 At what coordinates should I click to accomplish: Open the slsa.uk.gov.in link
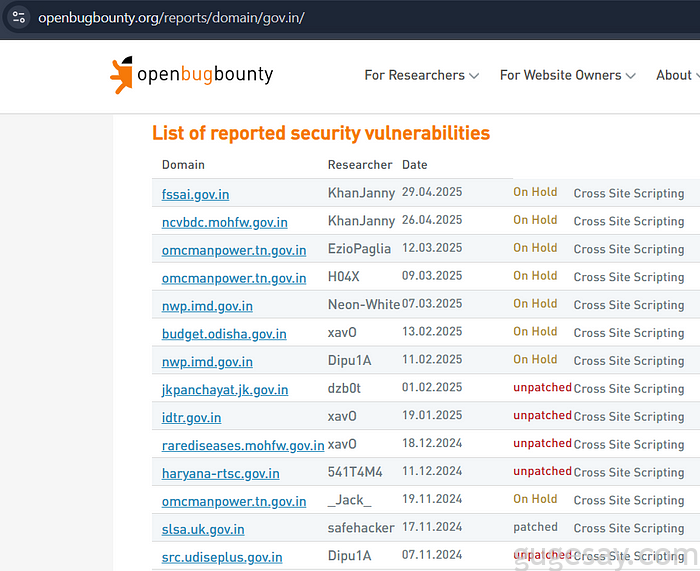tap(203, 529)
